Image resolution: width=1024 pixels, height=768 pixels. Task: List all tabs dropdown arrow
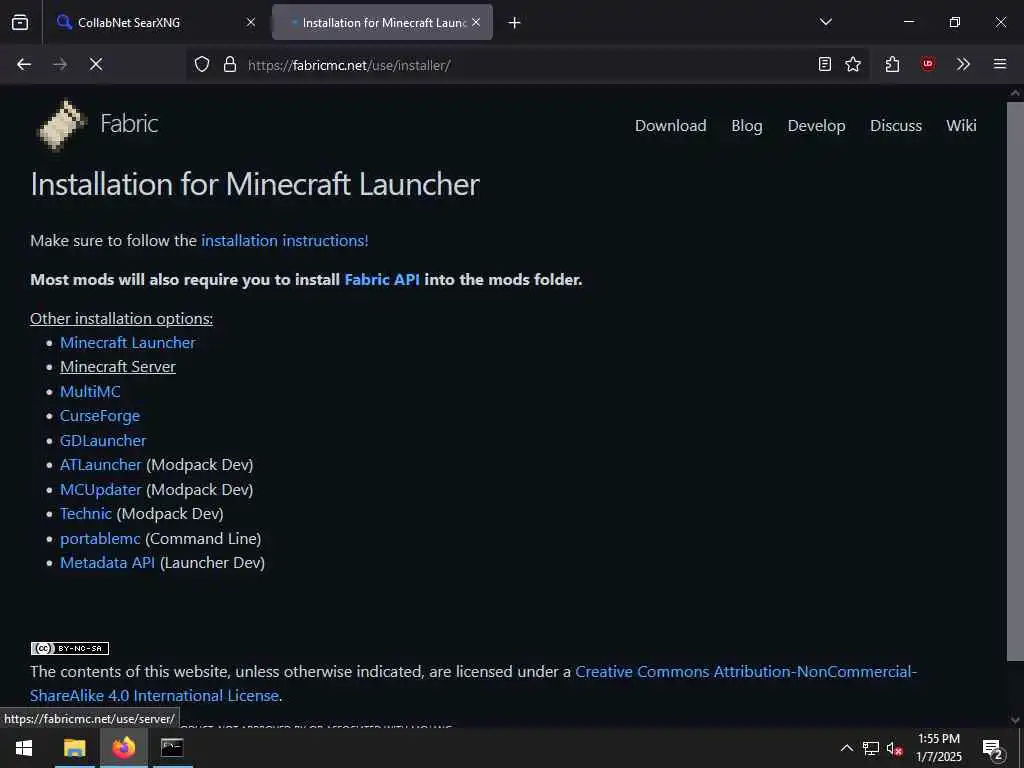pyautogui.click(x=825, y=22)
